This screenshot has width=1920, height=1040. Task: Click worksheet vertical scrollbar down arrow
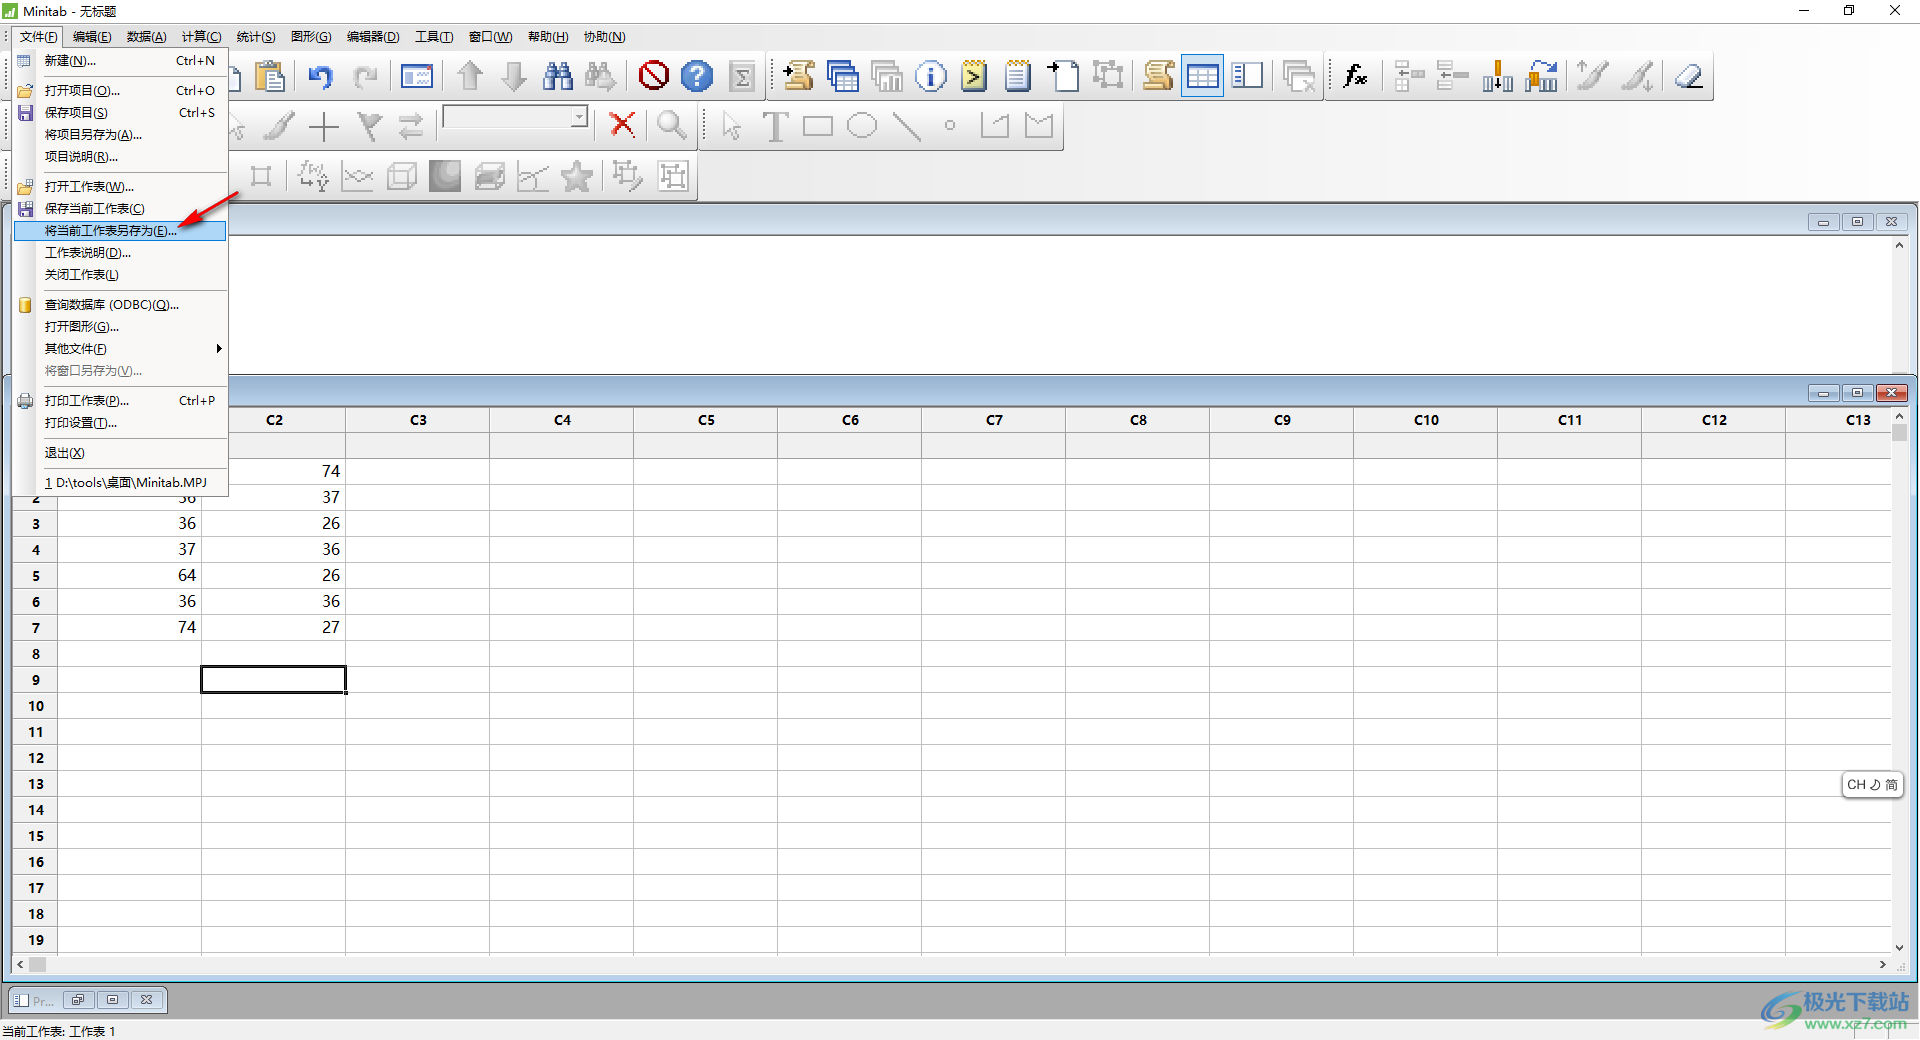pyautogui.click(x=1899, y=947)
